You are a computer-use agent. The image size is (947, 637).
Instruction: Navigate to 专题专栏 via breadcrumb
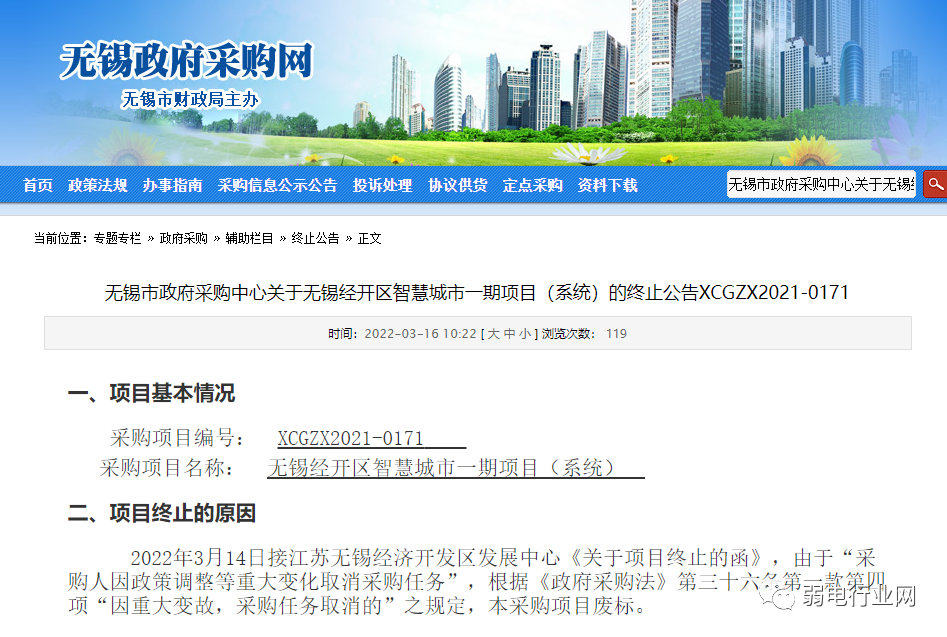pos(120,239)
